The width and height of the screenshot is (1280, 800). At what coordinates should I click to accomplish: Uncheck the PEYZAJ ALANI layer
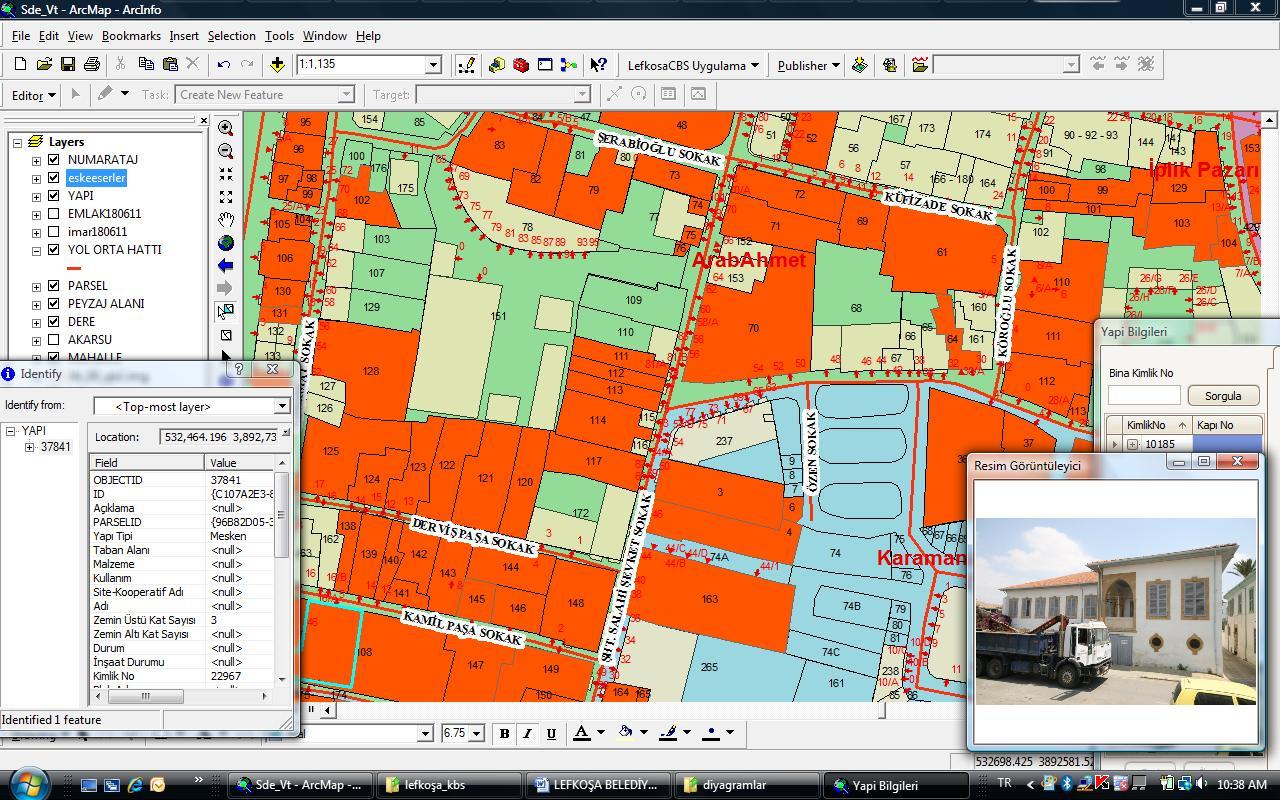point(54,304)
